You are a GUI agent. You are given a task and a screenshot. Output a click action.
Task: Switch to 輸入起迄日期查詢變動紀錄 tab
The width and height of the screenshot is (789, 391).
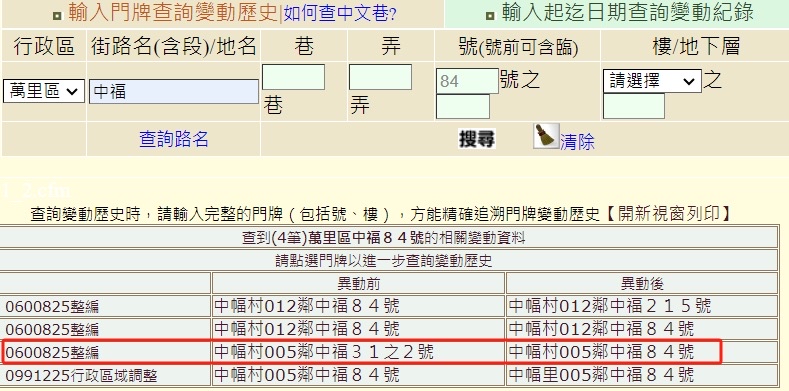click(x=627, y=13)
